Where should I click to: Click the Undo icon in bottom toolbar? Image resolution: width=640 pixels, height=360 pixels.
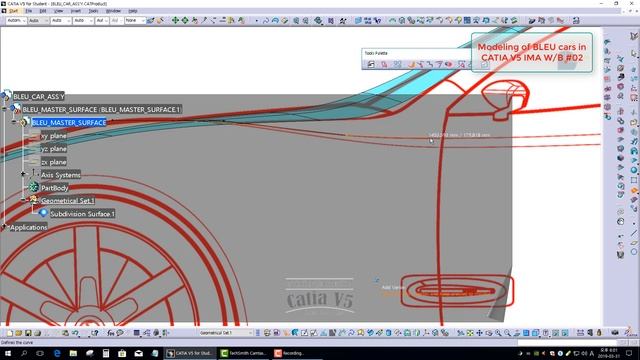(75, 333)
